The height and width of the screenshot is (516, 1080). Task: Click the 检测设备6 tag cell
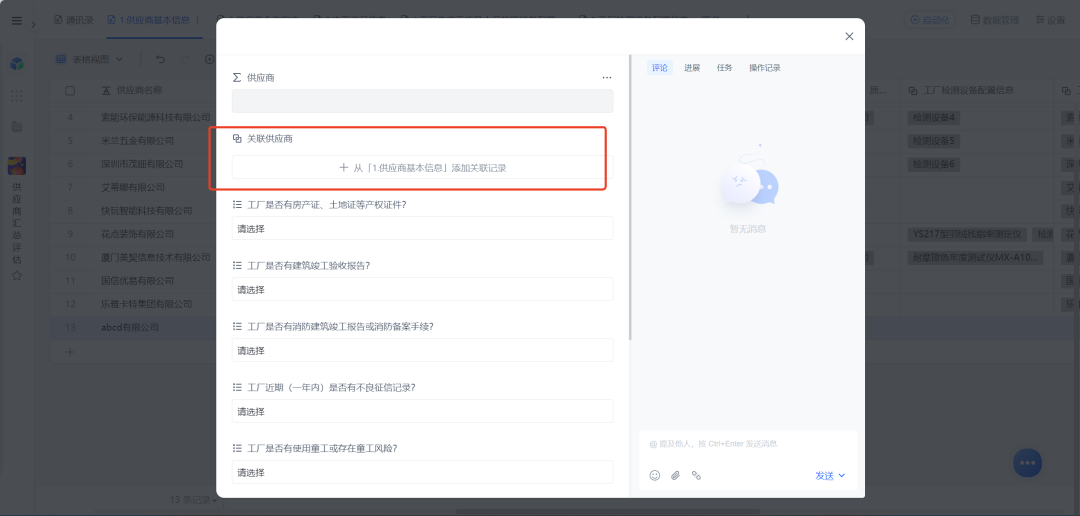click(x=934, y=164)
